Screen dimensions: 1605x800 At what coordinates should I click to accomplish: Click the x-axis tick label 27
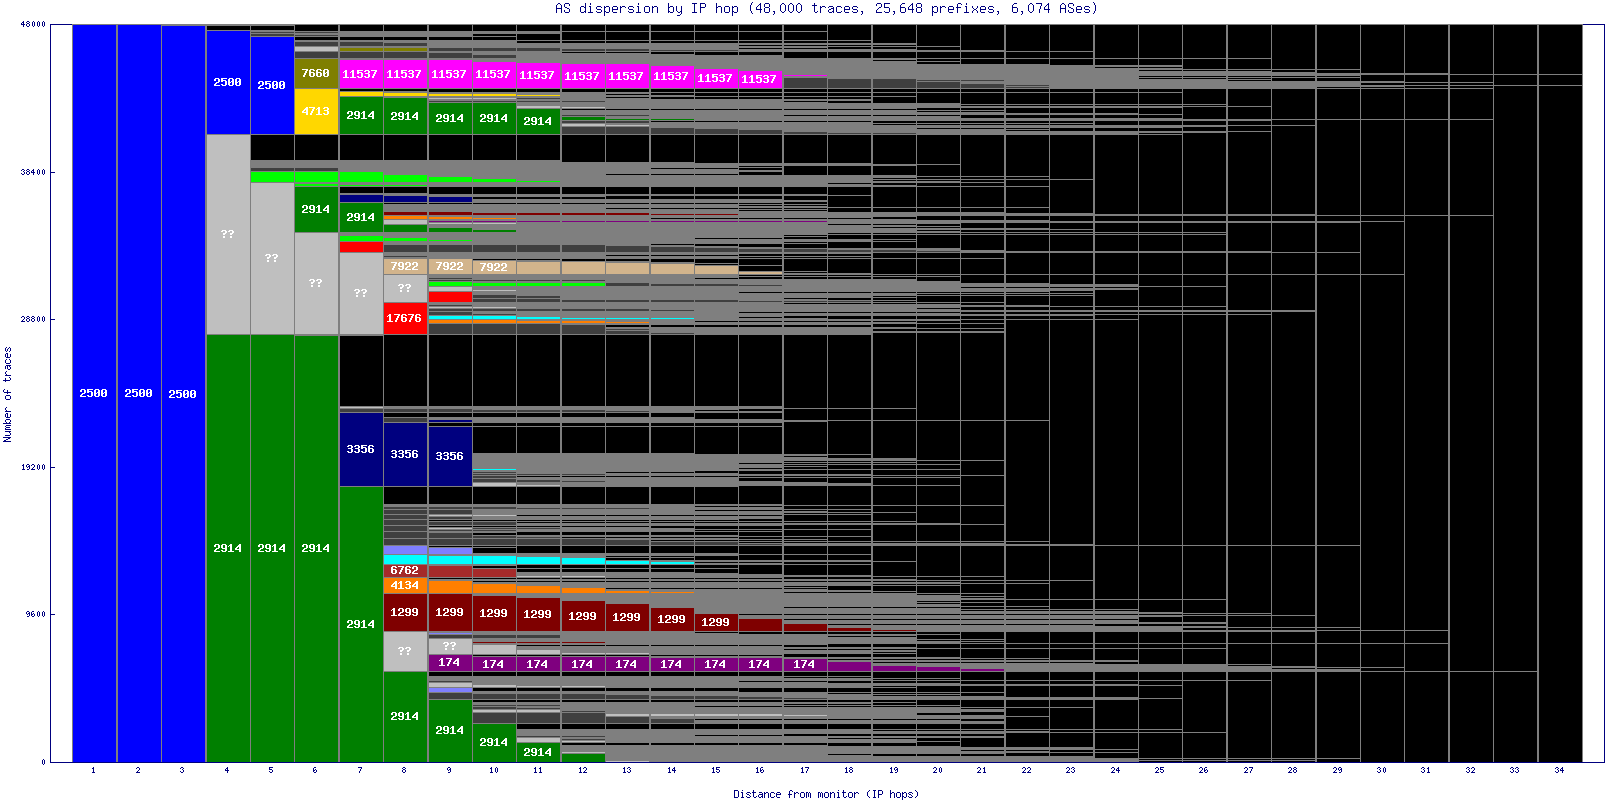1249,770
